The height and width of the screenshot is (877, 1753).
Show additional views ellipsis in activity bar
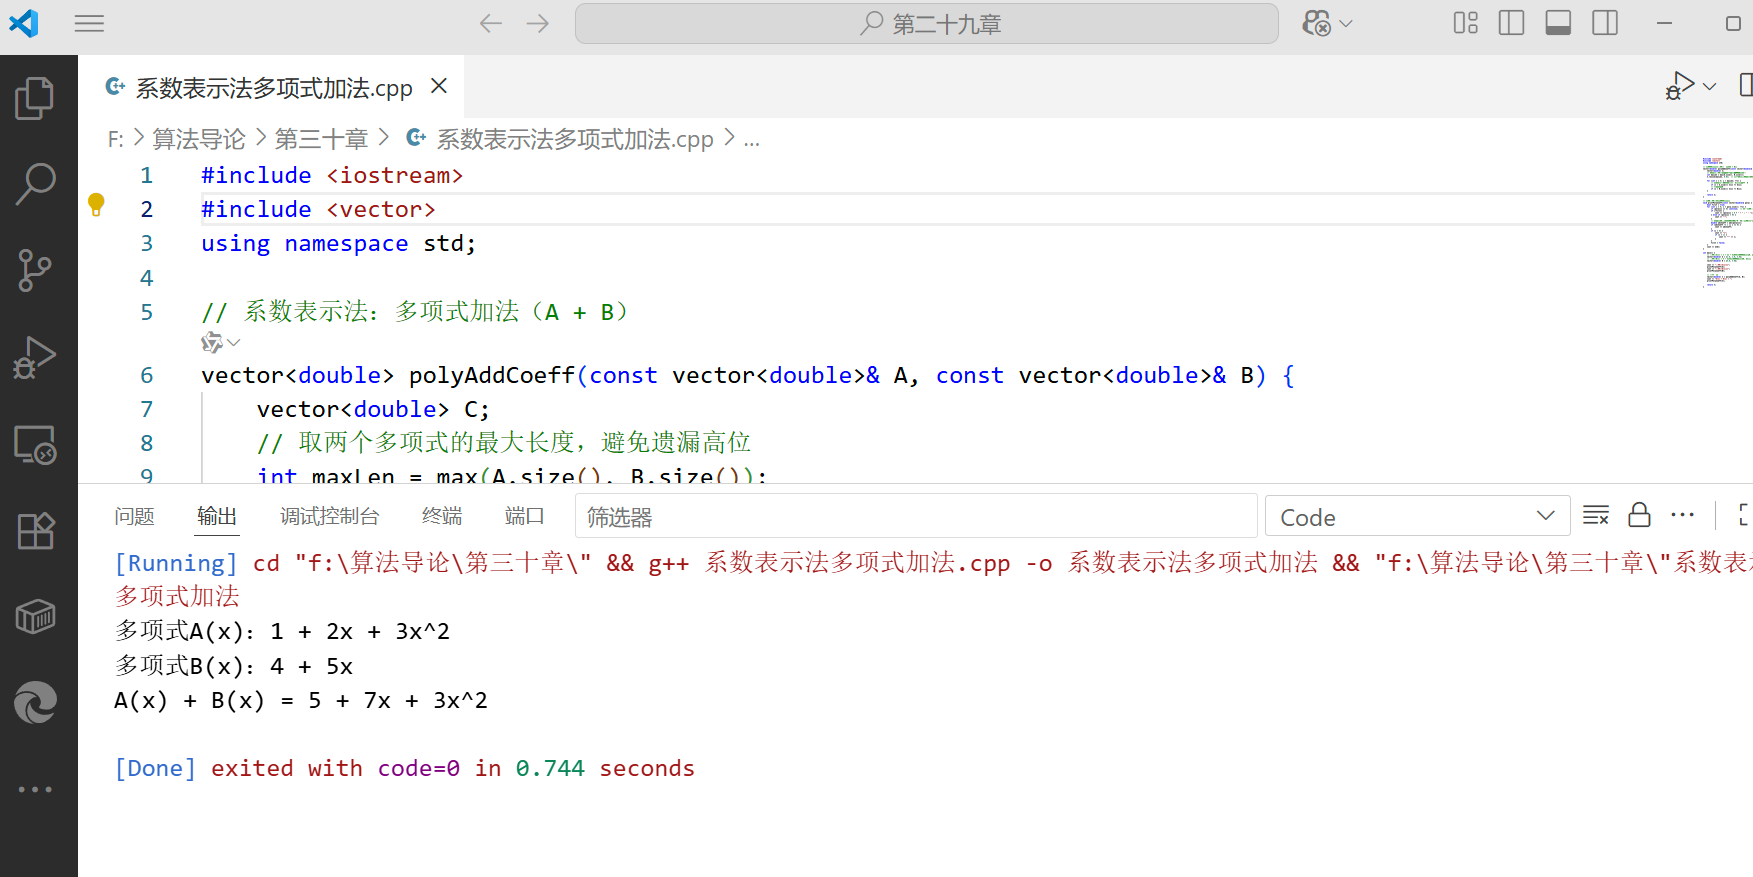tap(36, 789)
